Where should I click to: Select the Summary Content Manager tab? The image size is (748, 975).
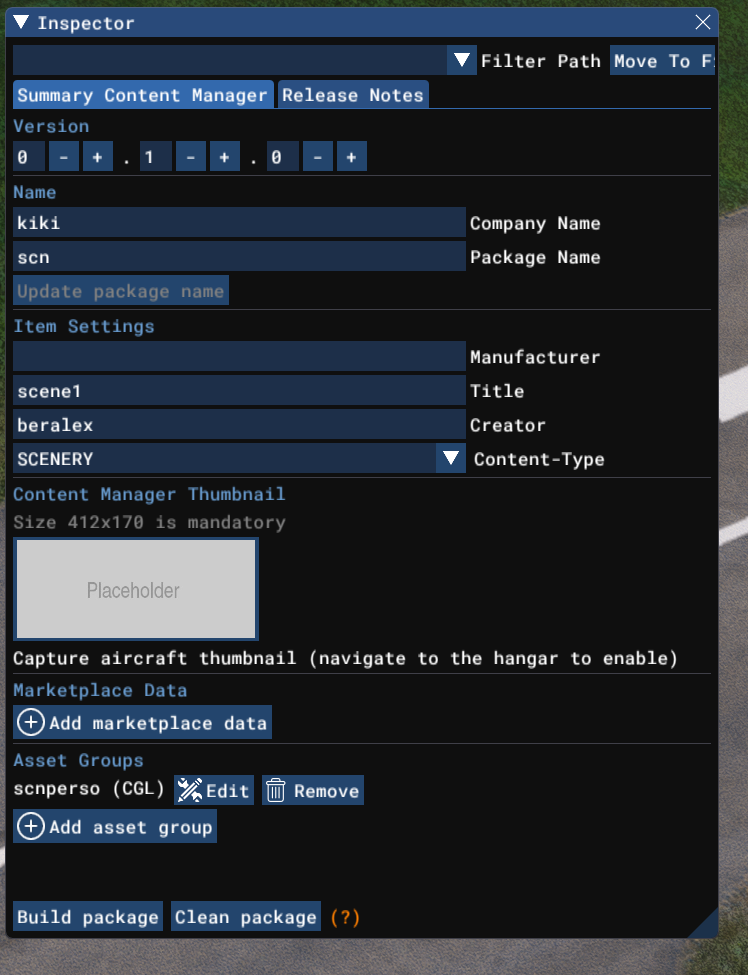coord(143,95)
